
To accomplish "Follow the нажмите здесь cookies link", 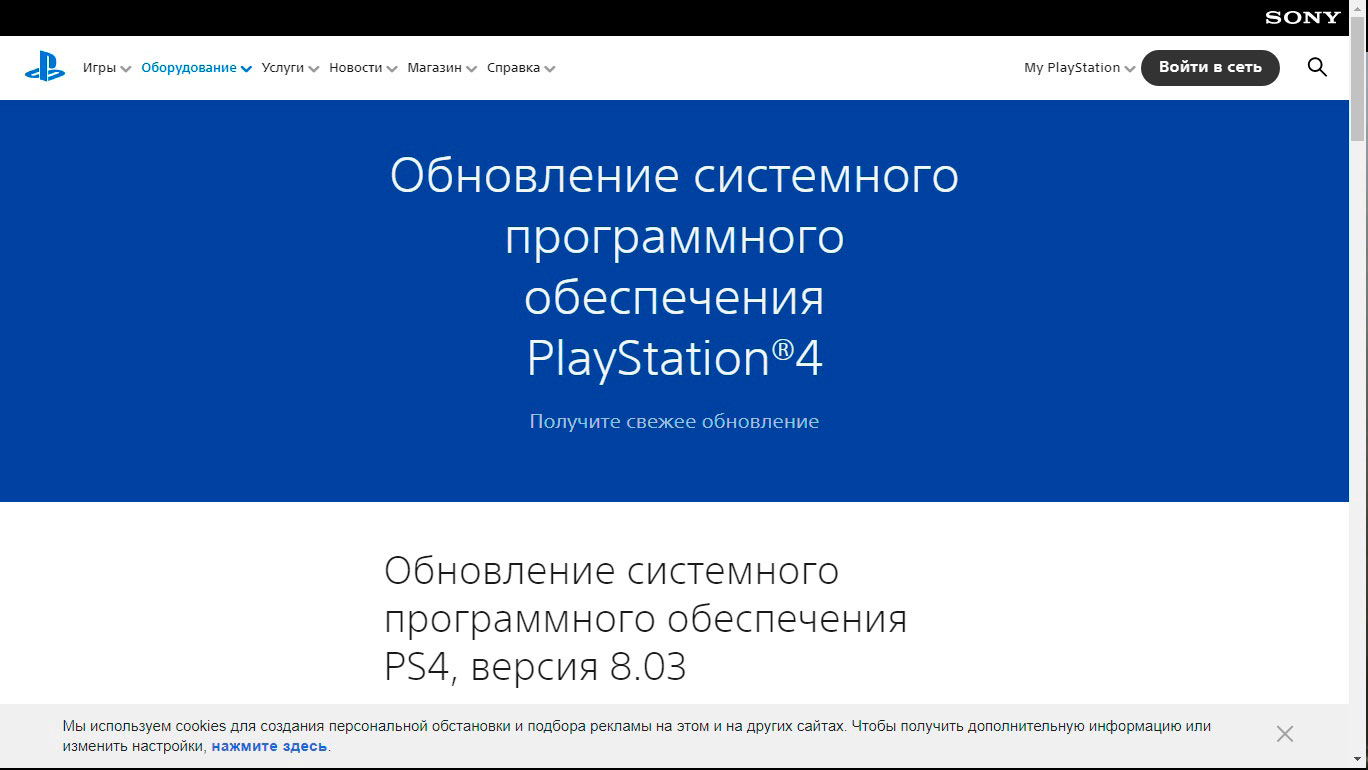I will coord(269,746).
